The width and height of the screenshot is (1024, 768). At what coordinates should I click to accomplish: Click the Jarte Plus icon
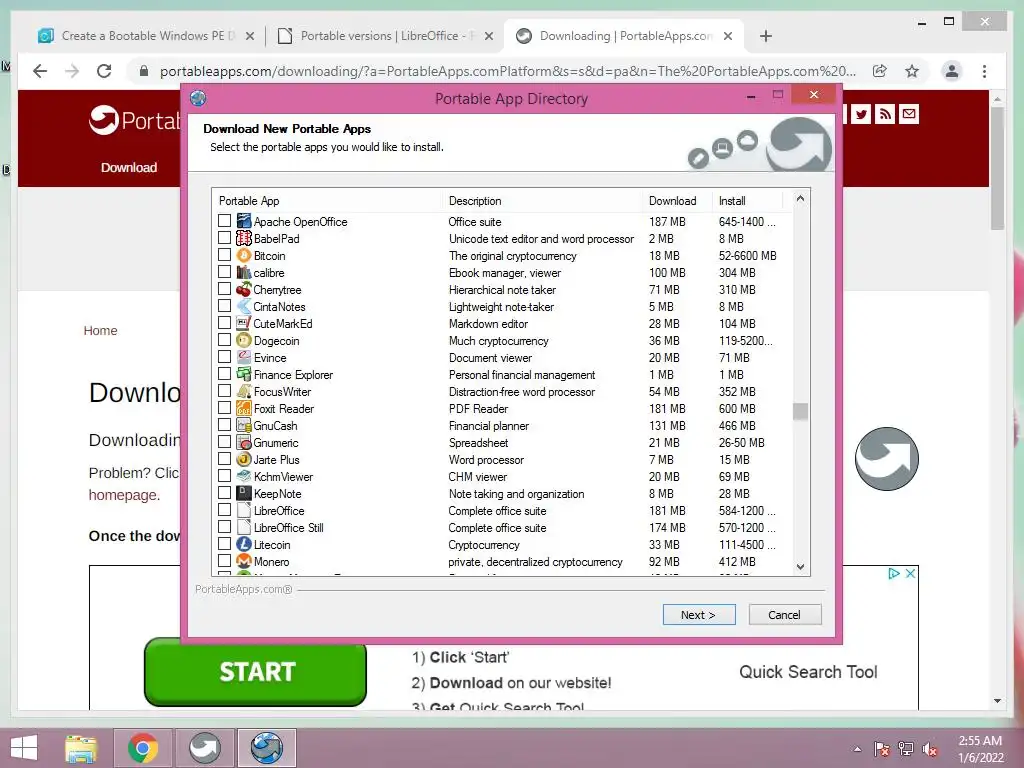click(244, 459)
